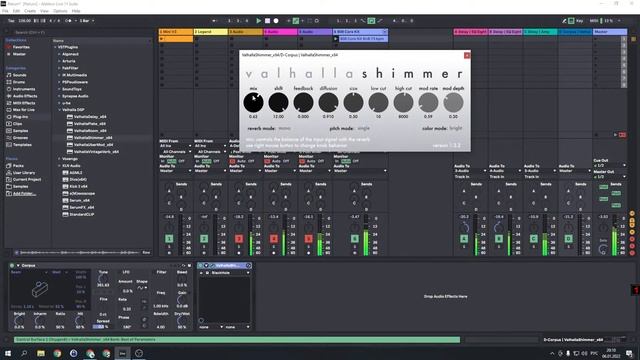Collapse the Valhalla DSP folder
The height and width of the screenshot is (360, 640).
point(60,110)
